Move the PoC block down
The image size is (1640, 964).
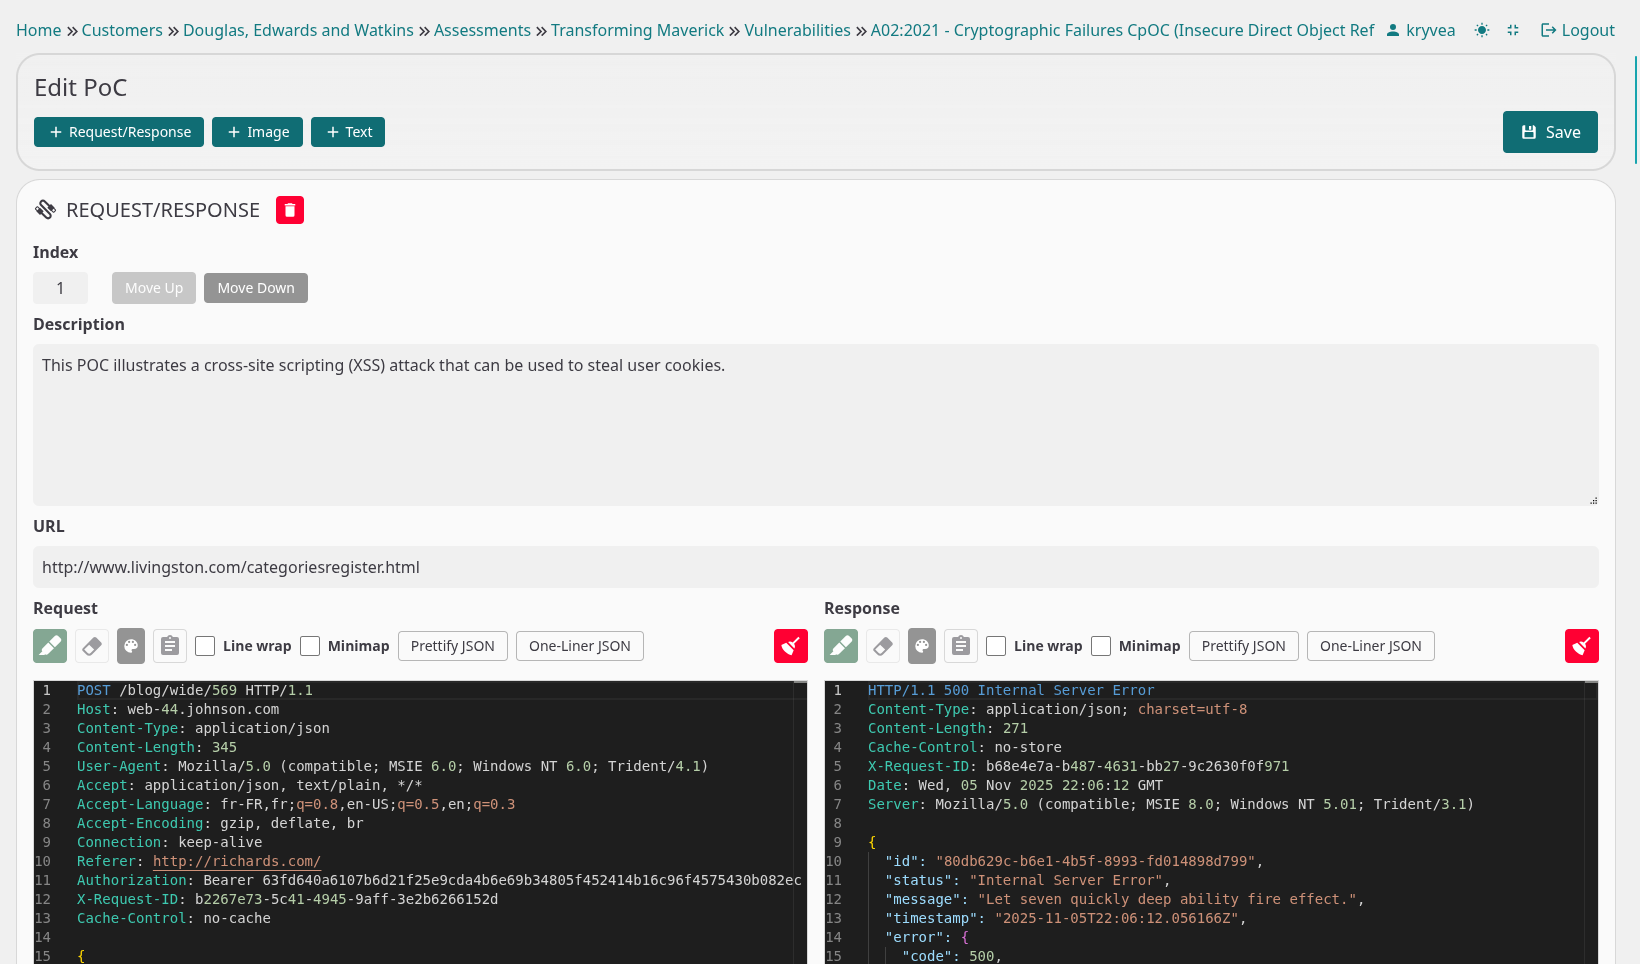click(x=256, y=288)
